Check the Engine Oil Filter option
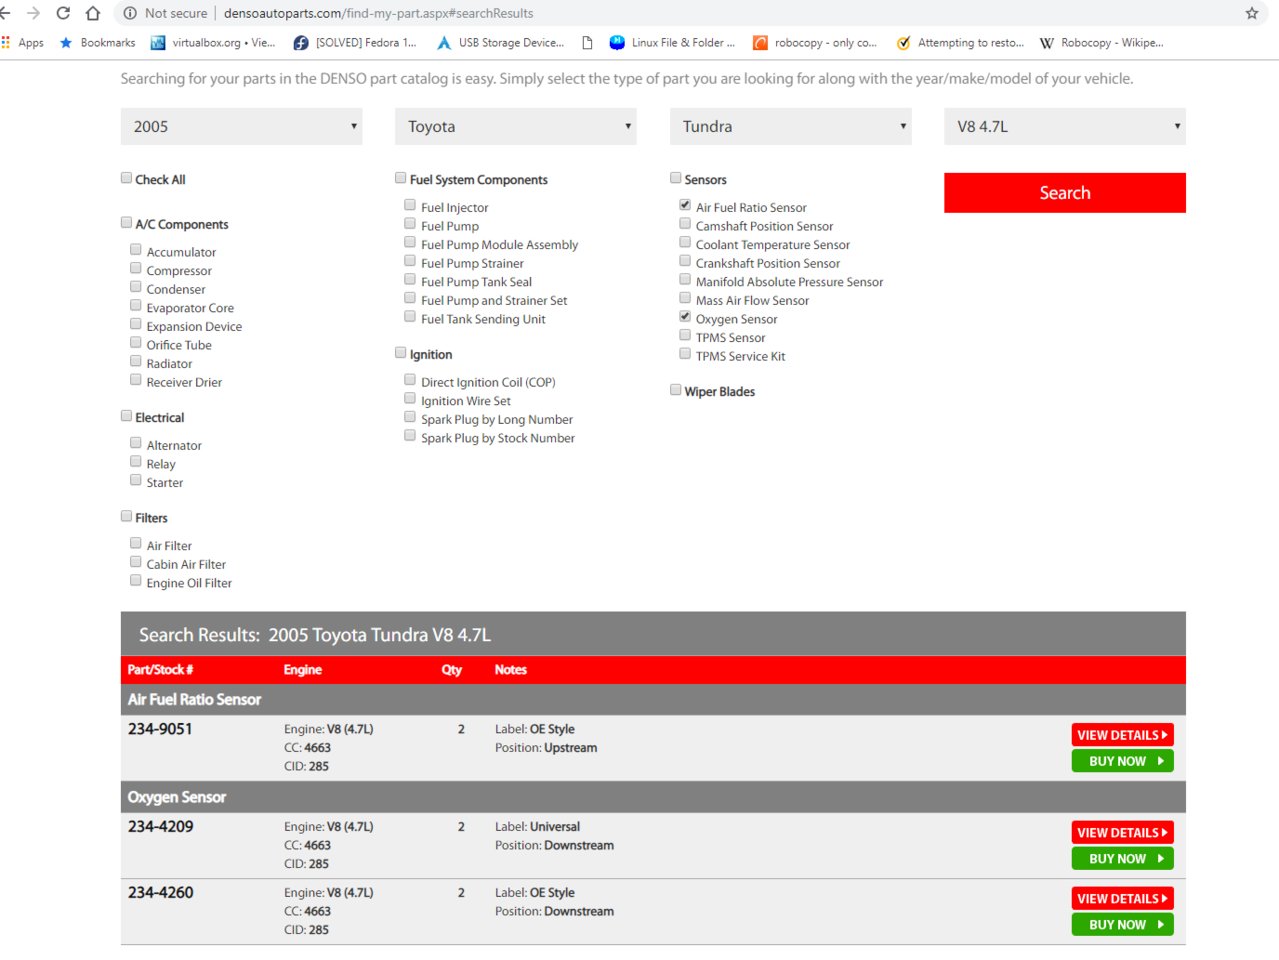The image size is (1279, 960). [x=135, y=581]
